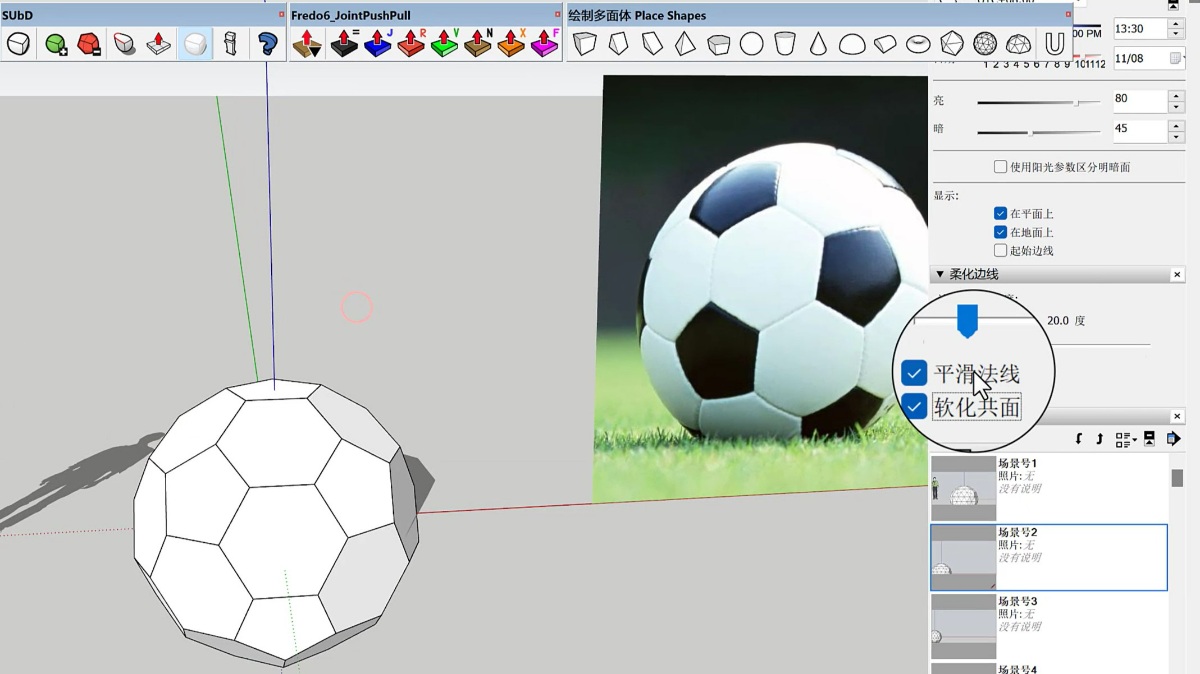Move scene down arrow in scenes toolbar
The image size is (1200, 674).
click(x=1079, y=439)
